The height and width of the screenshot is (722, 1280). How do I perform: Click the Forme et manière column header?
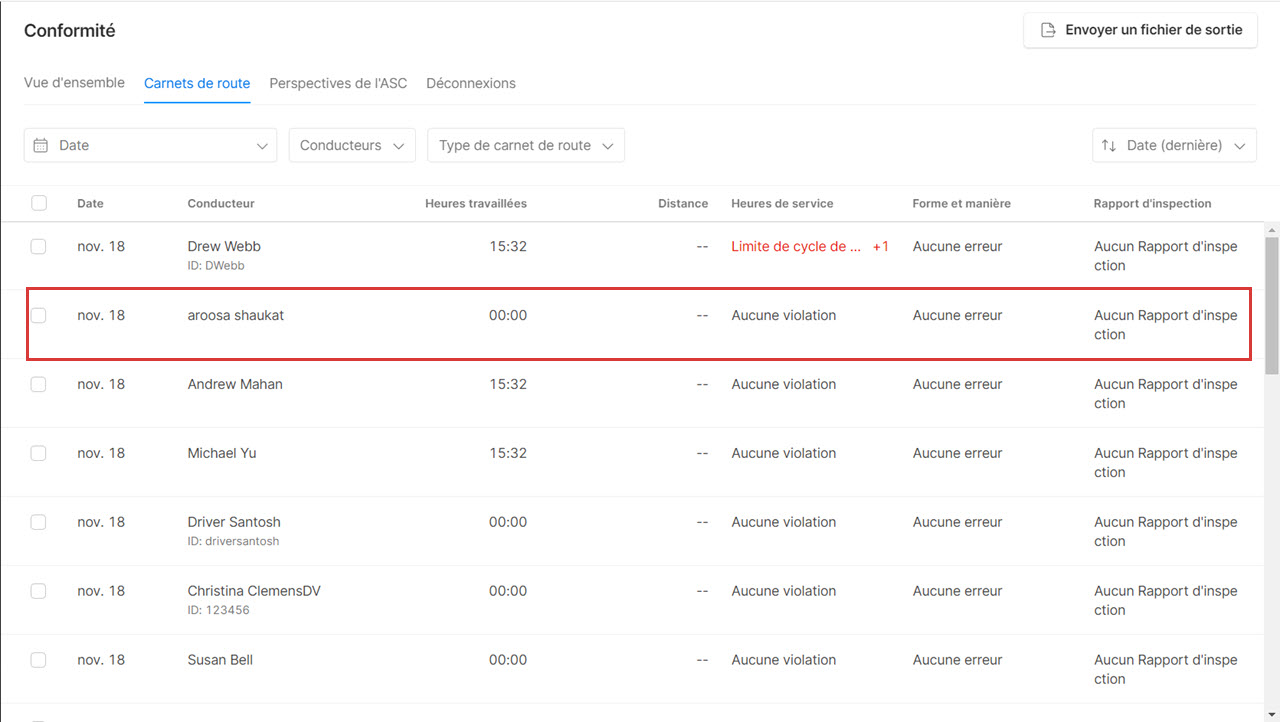tap(961, 203)
